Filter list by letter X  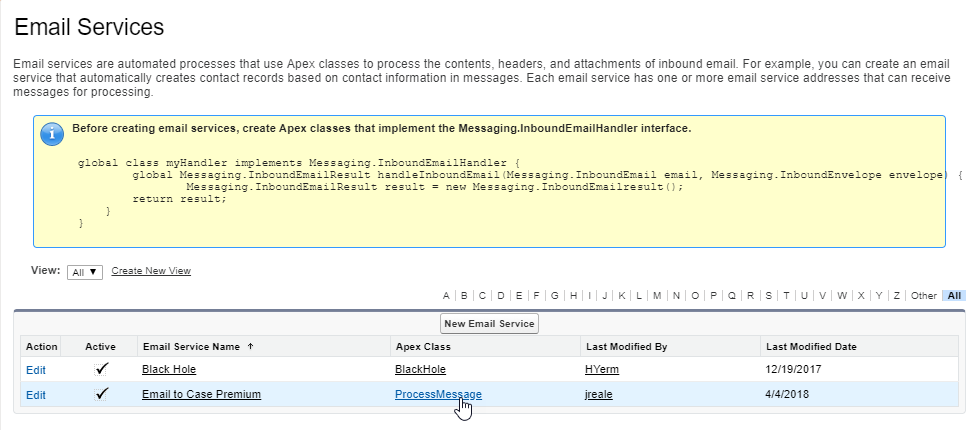click(x=861, y=296)
